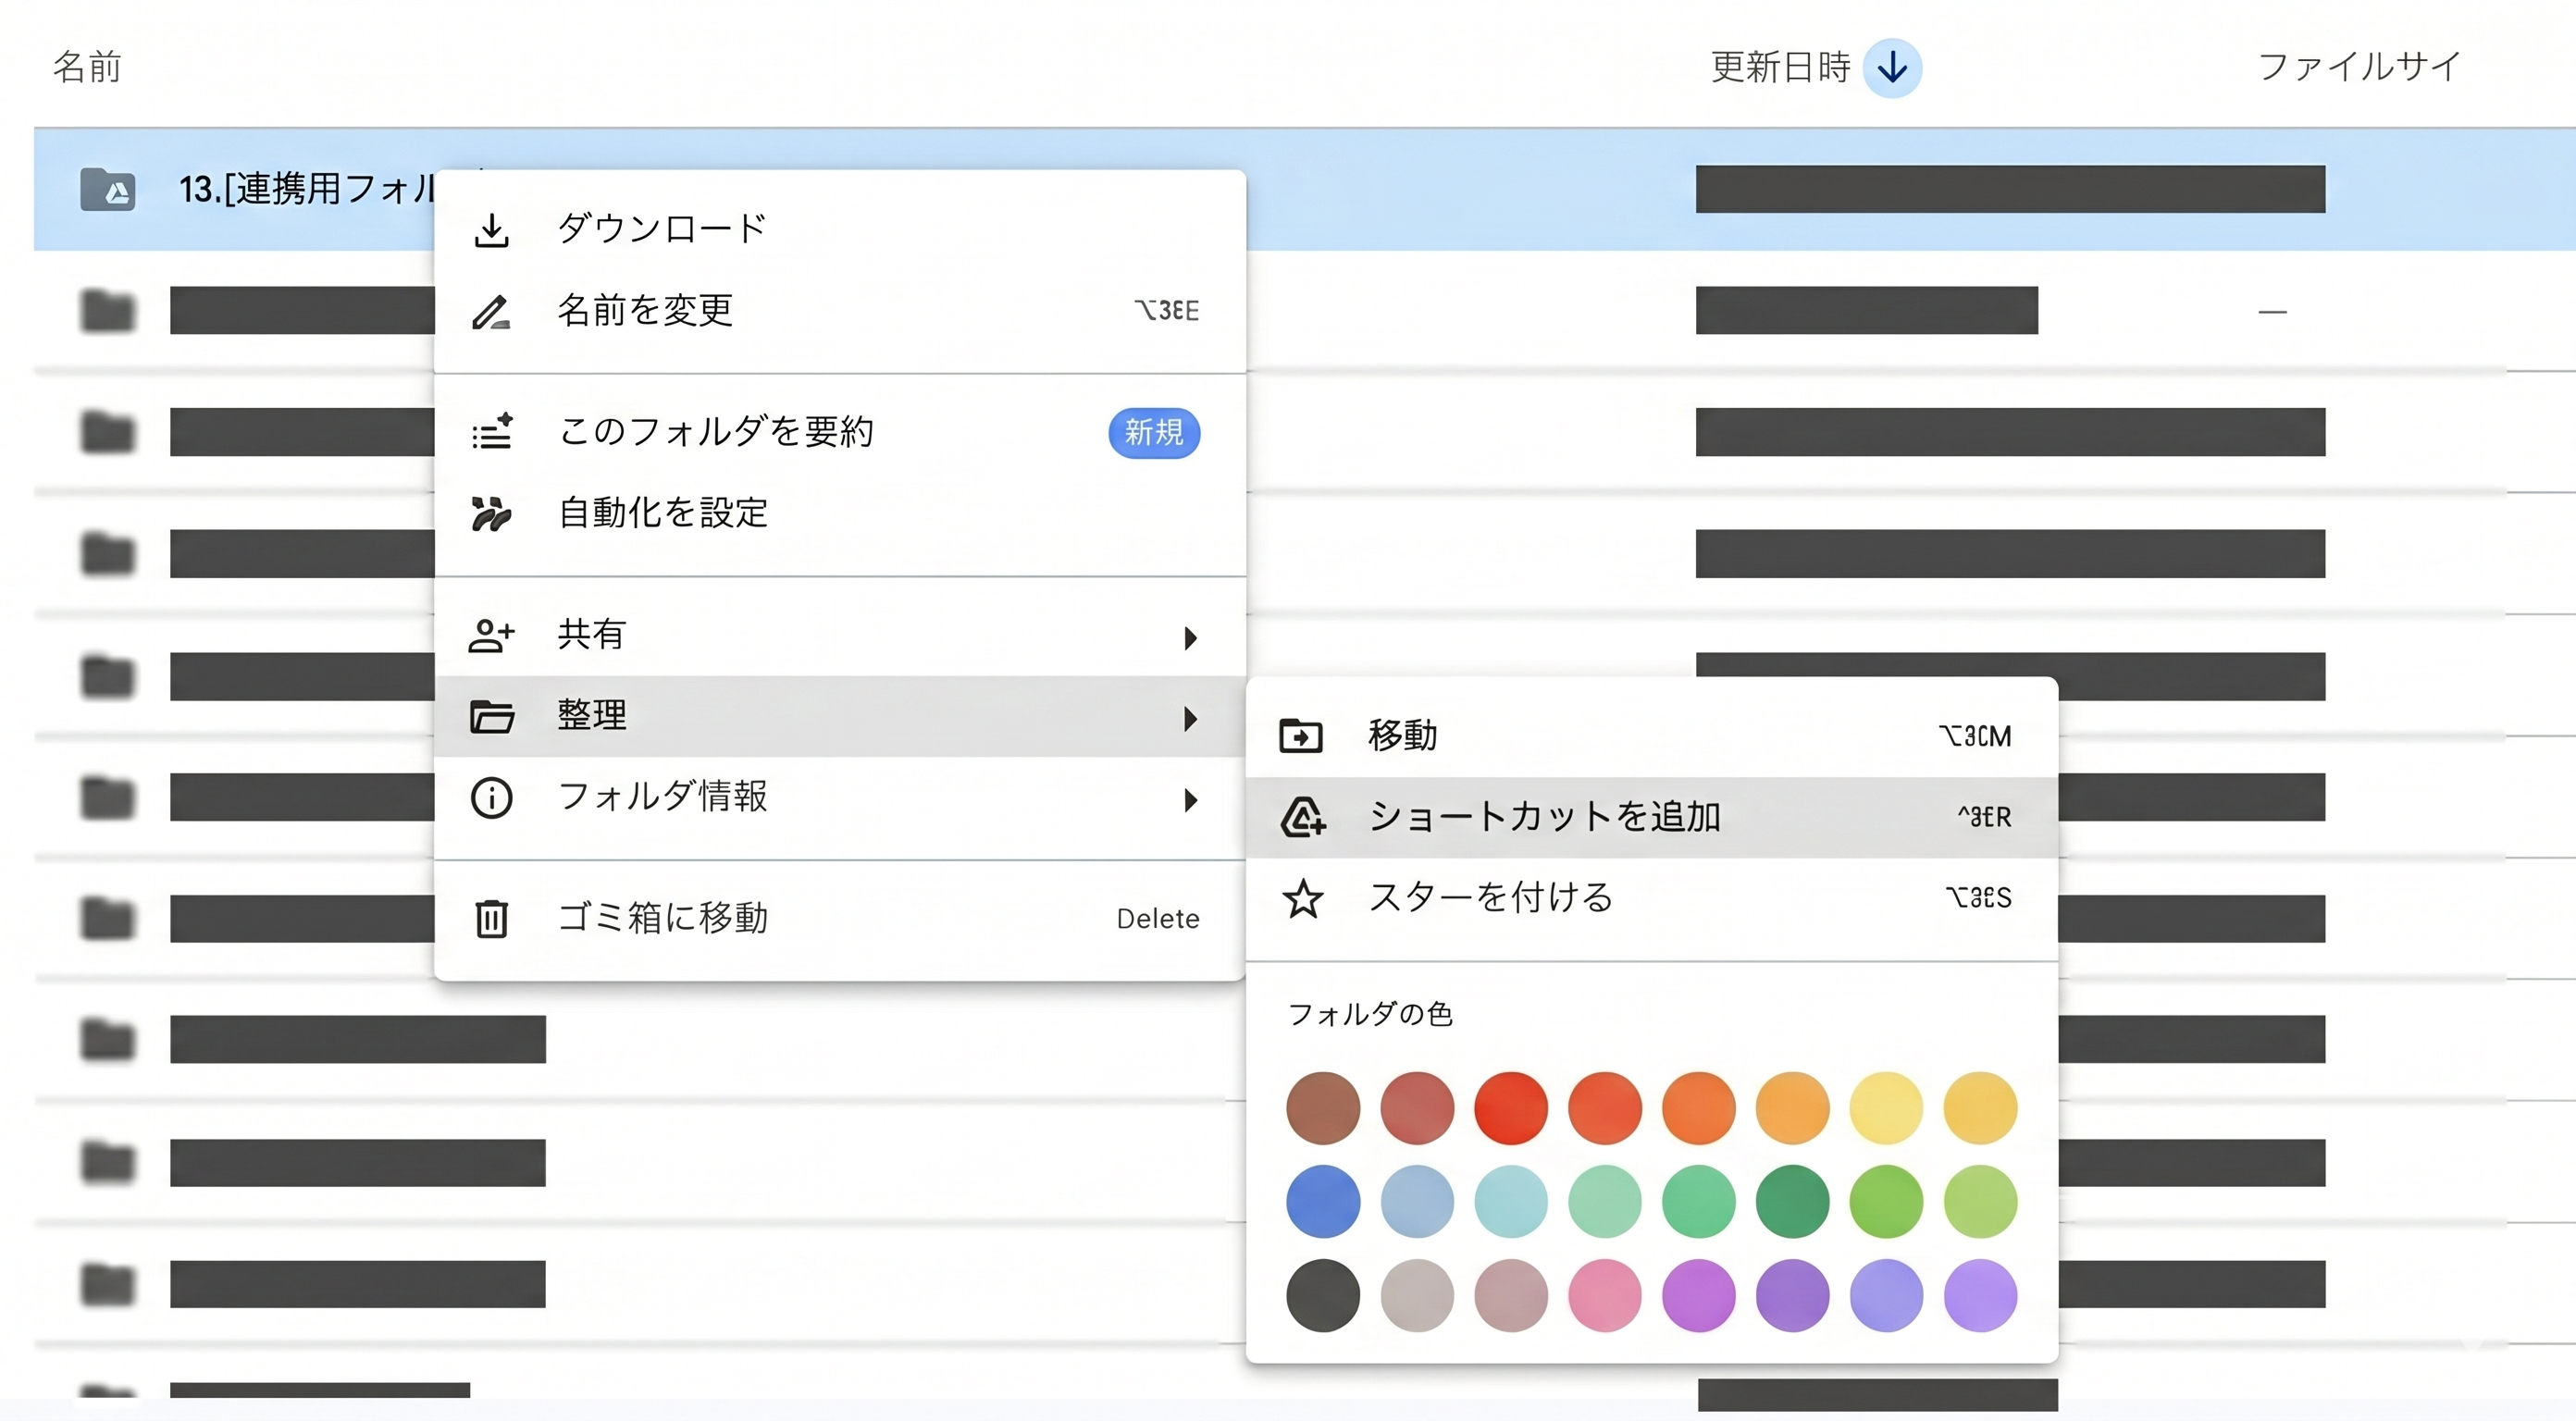Select the 13.[連携用フォル folder row
This screenshot has width=2576, height=1421.
[x=1304, y=189]
